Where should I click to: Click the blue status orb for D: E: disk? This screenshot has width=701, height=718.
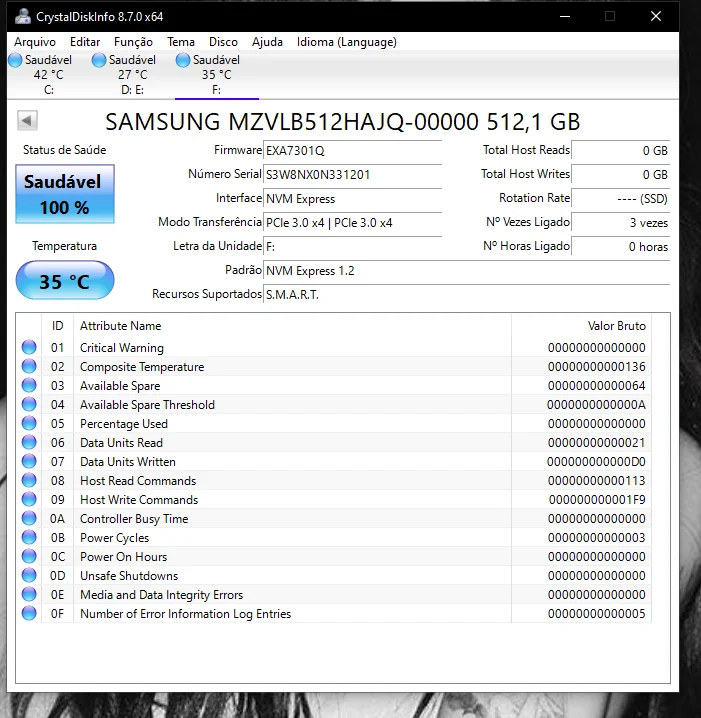98,60
